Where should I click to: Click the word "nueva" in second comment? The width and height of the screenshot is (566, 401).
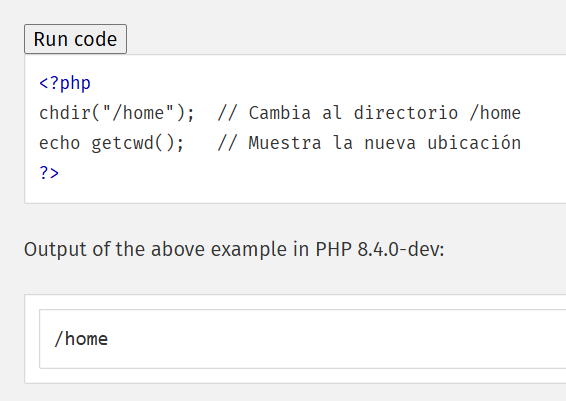(390, 144)
